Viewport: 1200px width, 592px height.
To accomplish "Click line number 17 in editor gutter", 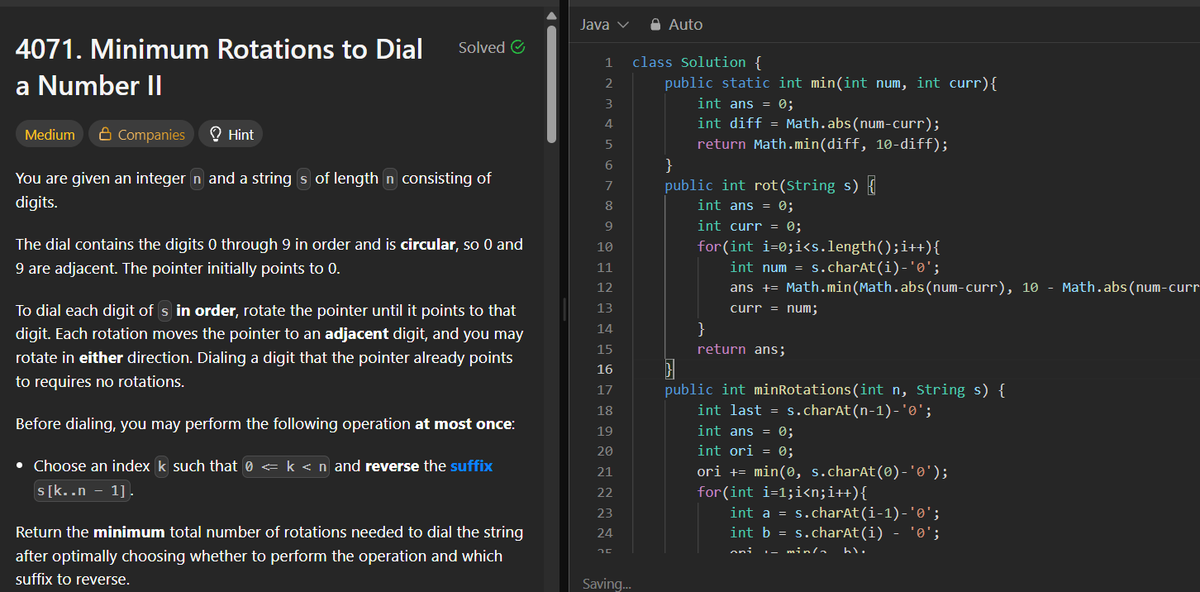I will coord(605,390).
